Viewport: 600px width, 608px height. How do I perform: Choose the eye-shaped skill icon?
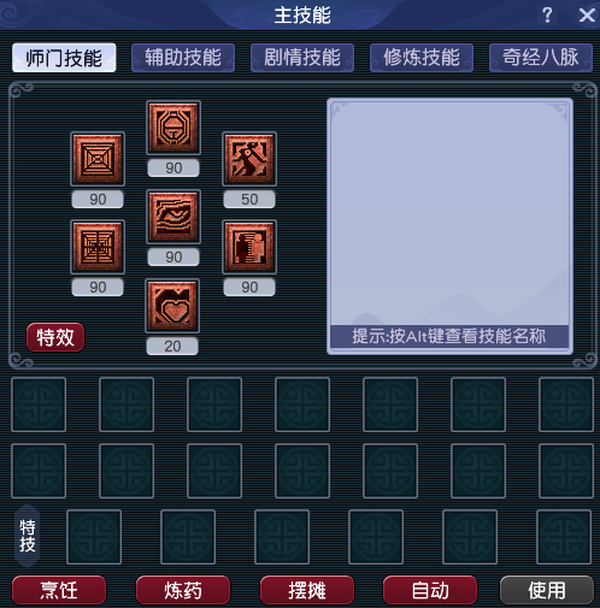point(173,217)
